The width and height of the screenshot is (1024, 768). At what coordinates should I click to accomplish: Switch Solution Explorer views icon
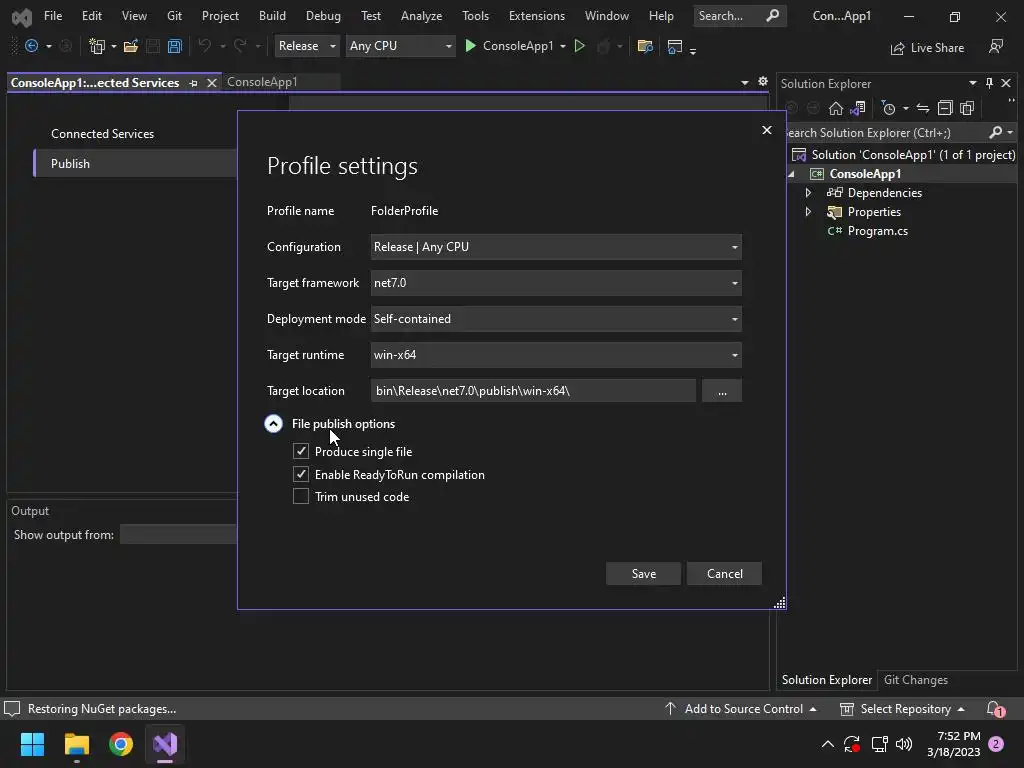857,108
